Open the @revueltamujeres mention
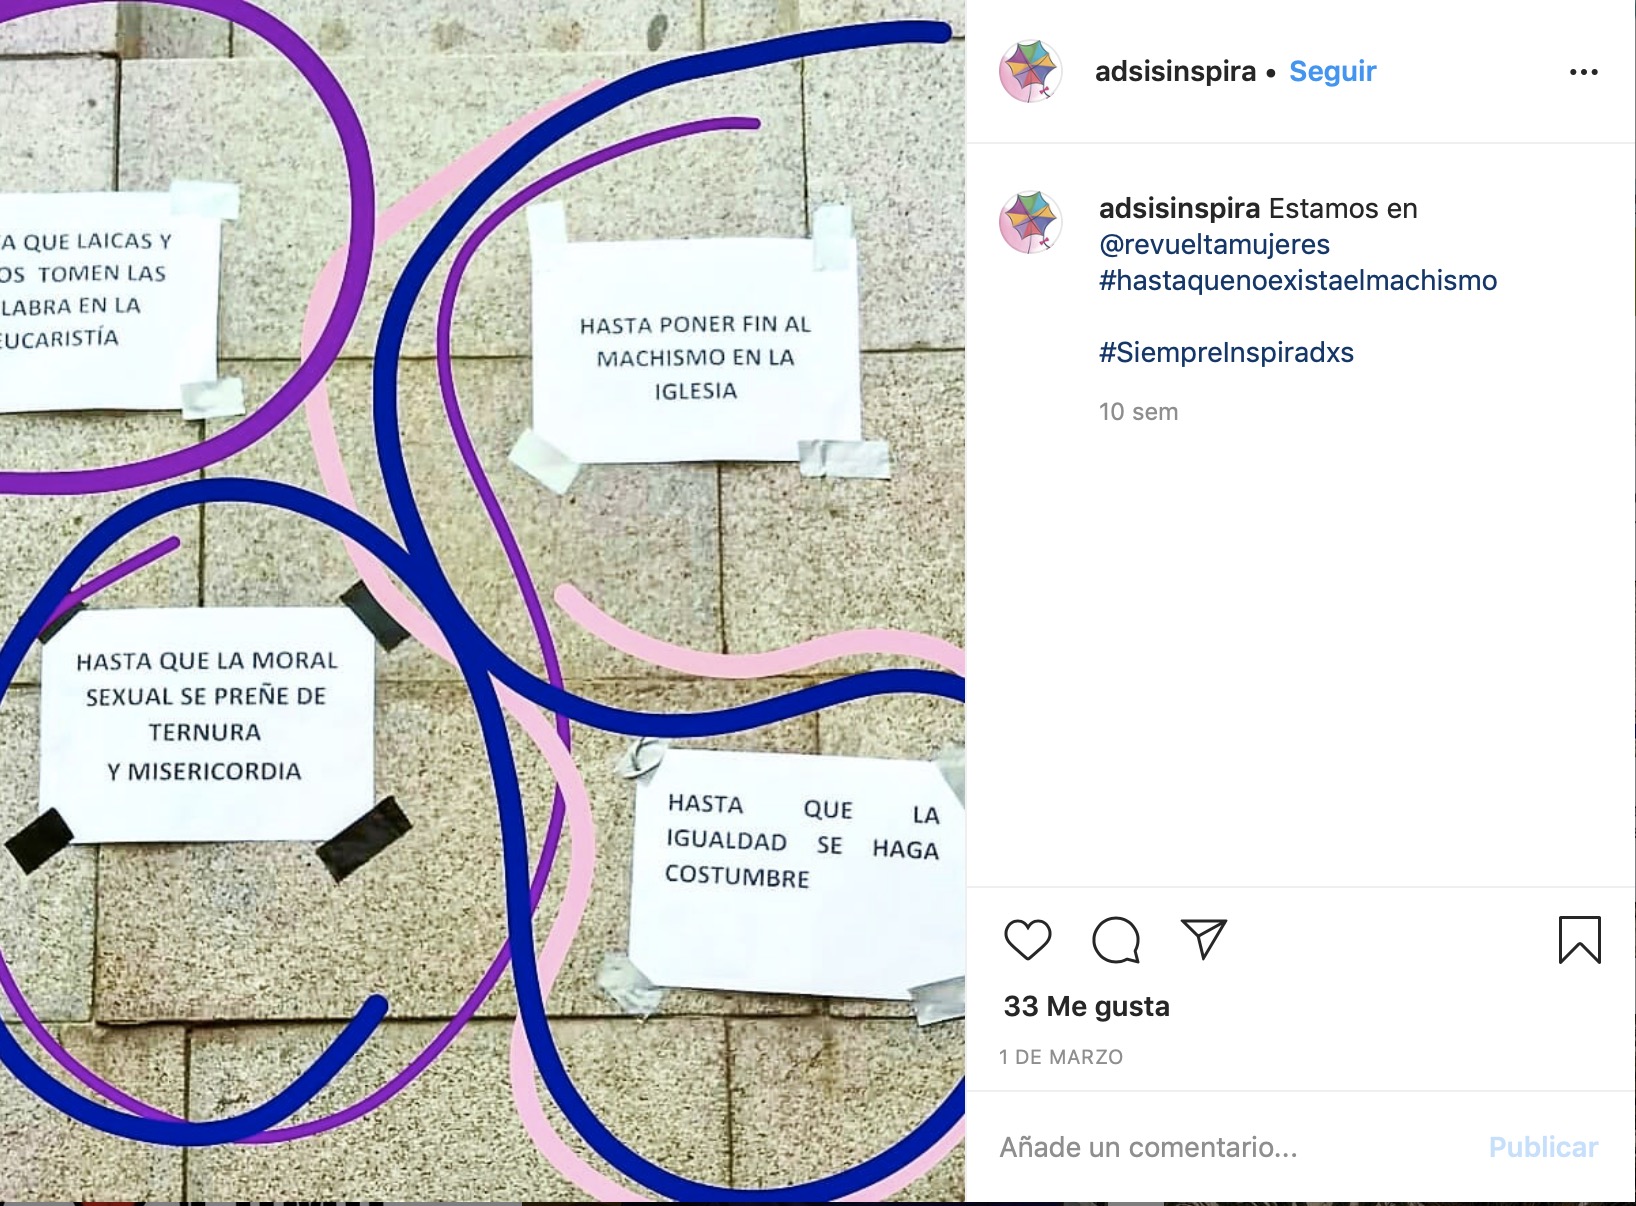The image size is (1636, 1206). pos(1214,244)
